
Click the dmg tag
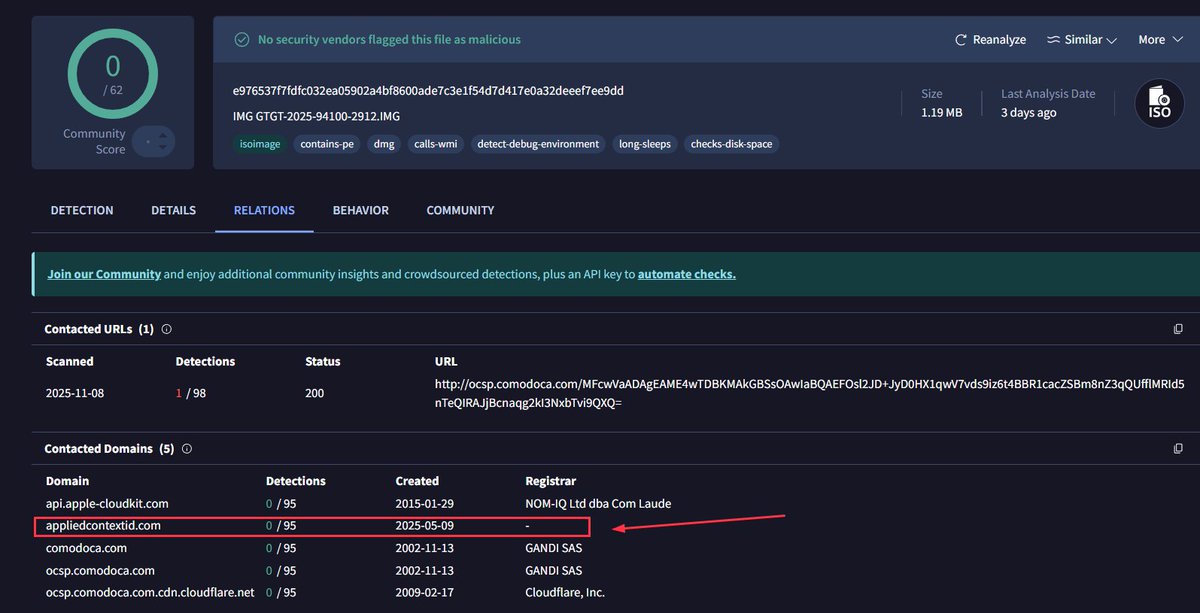[x=384, y=144]
